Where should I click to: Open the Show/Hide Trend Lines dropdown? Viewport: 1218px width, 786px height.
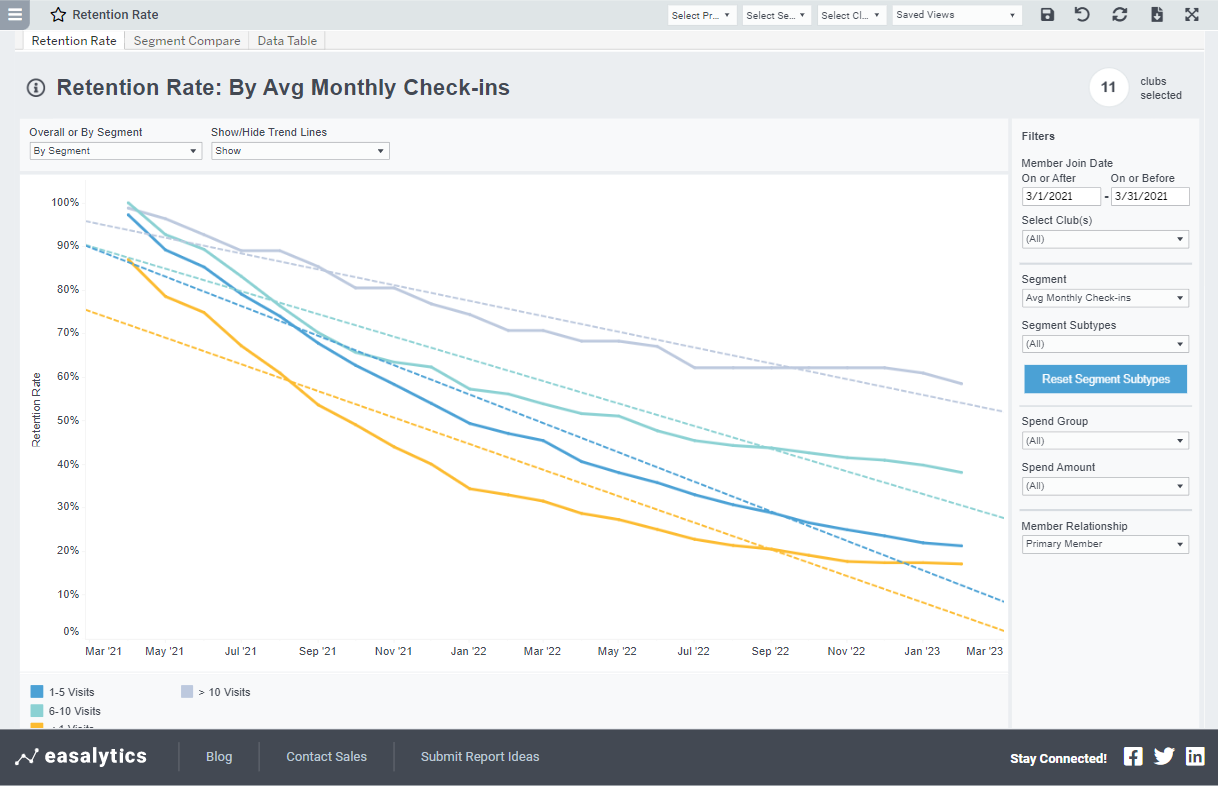pos(299,150)
